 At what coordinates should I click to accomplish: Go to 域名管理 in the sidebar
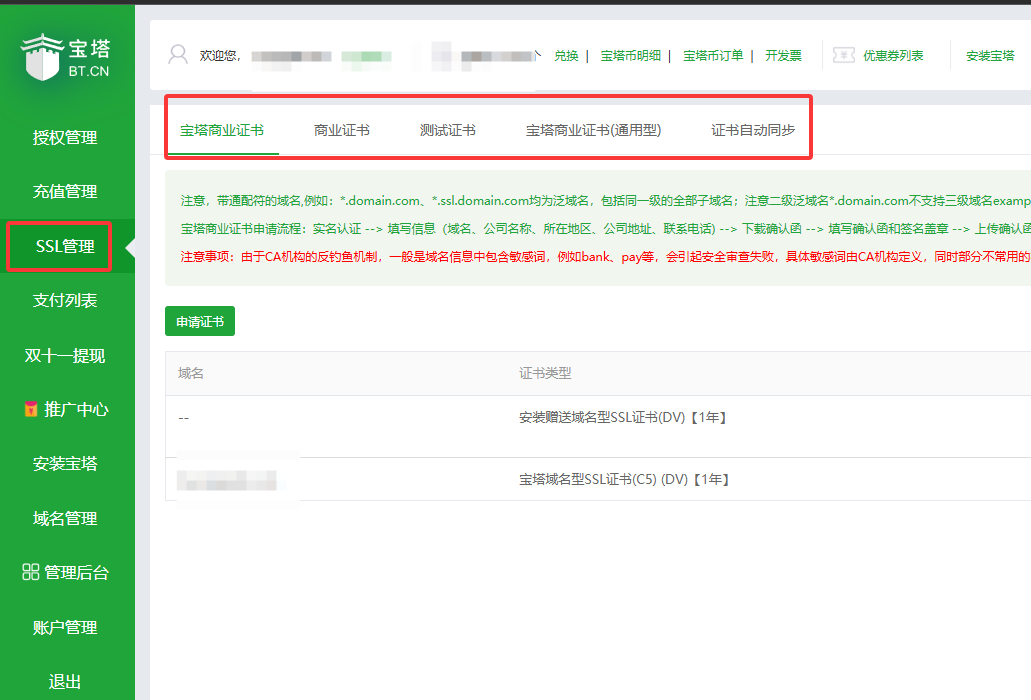tap(65, 518)
